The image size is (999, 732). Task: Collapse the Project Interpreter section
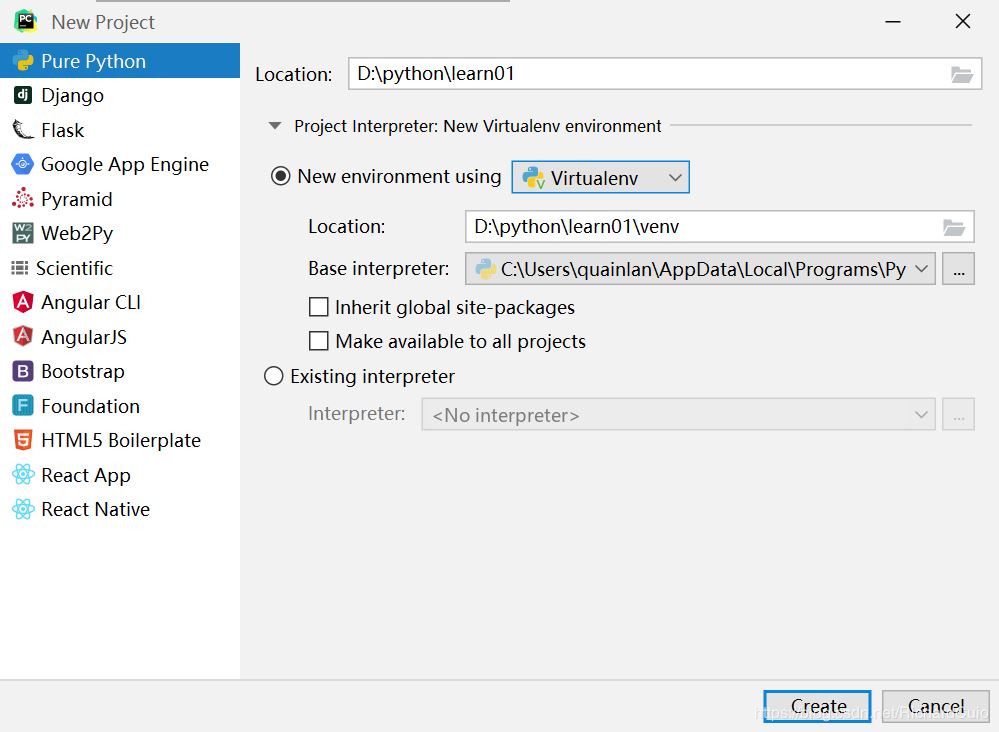pyautogui.click(x=274, y=126)
